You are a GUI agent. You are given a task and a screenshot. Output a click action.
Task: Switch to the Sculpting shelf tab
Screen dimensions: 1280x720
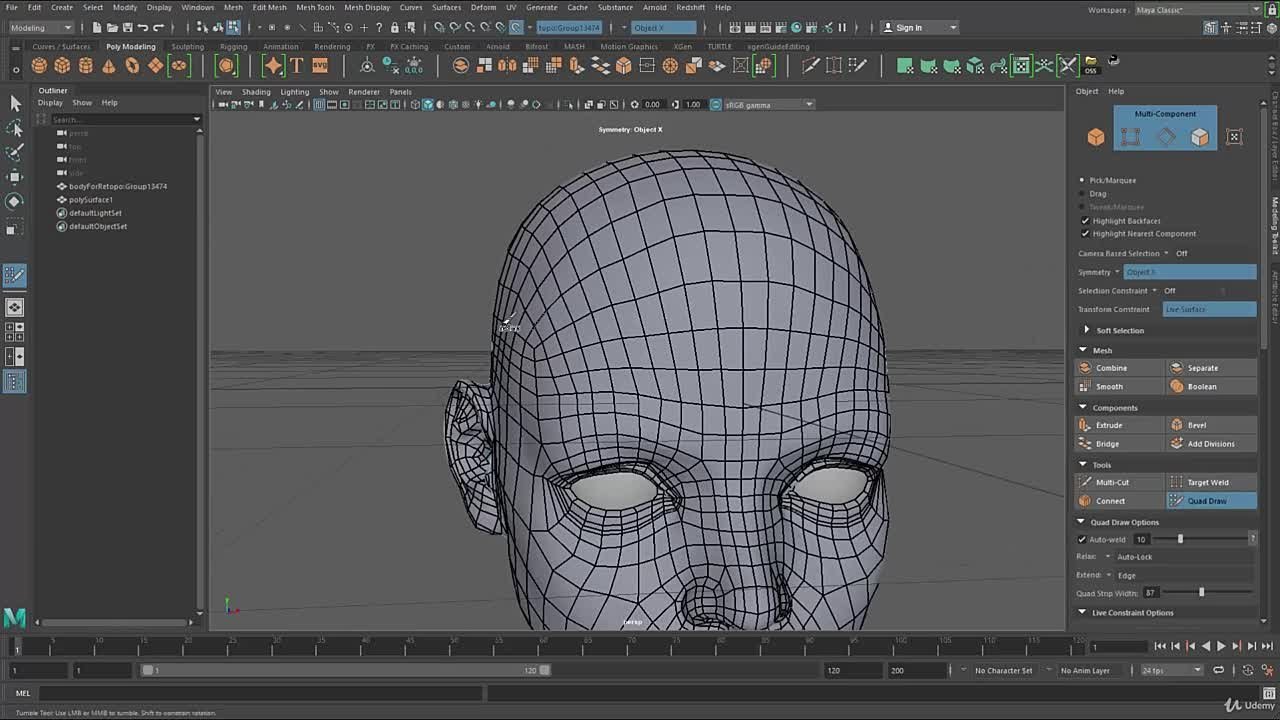click(187, 46)
